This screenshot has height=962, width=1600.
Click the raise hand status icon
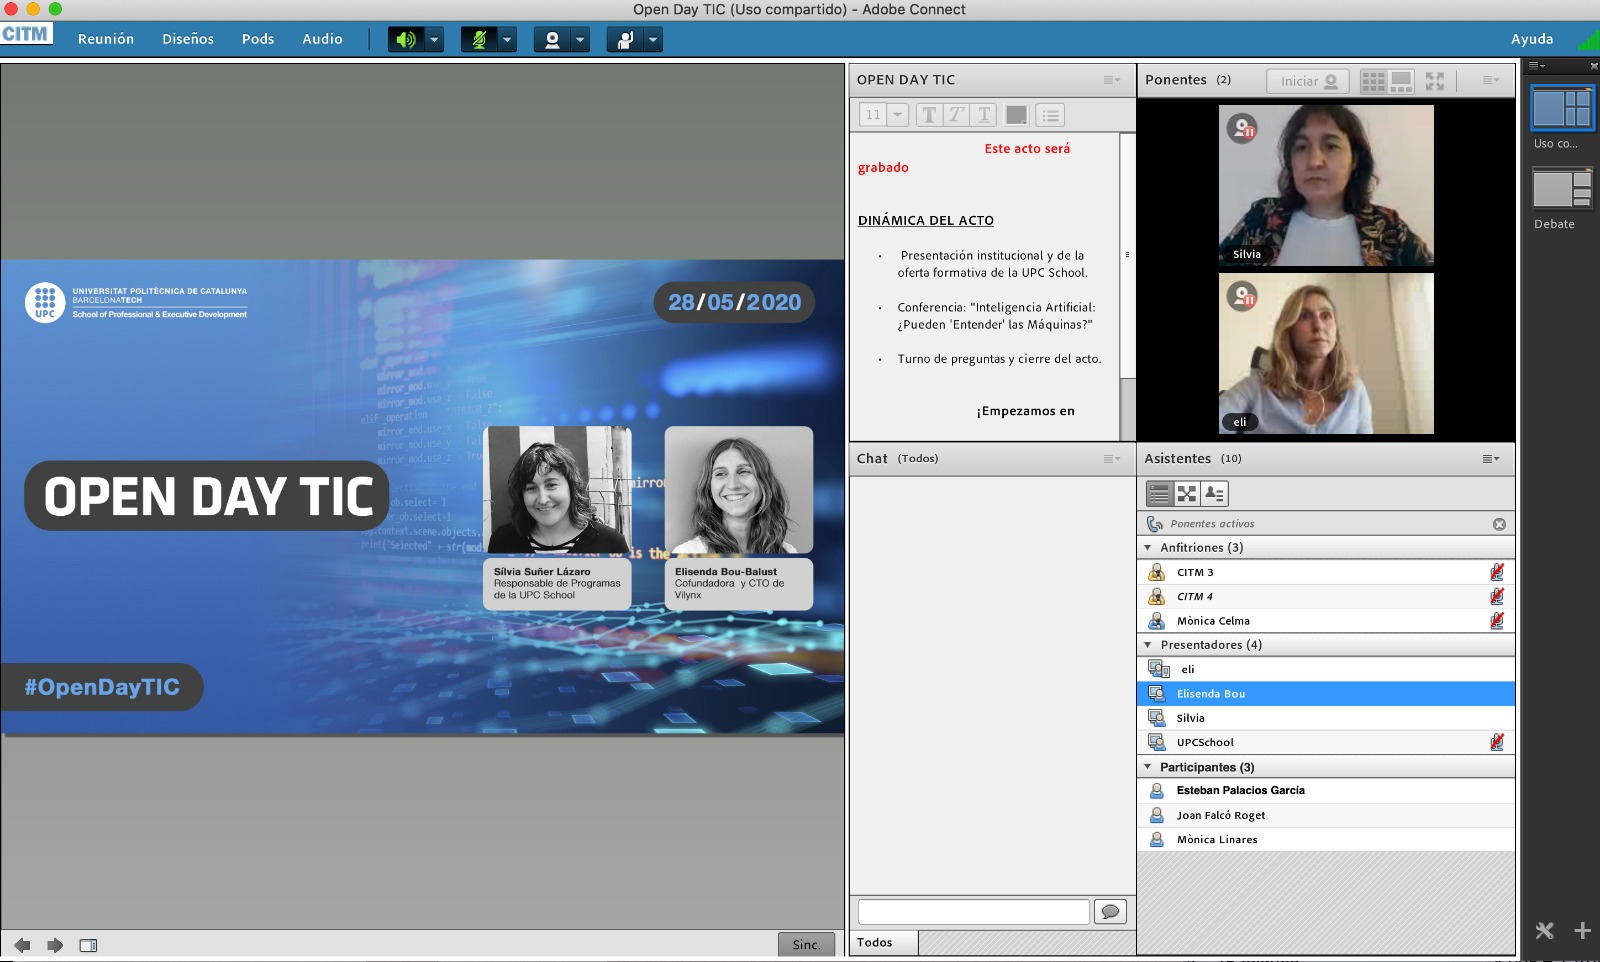(x=625, y=40)
